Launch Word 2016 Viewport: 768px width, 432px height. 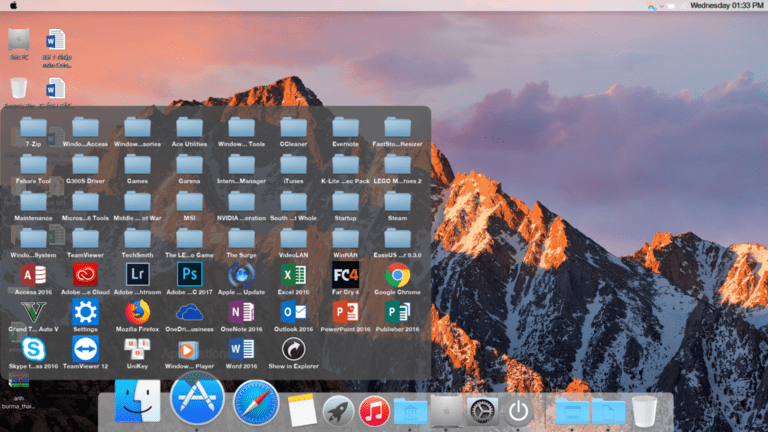click(x=241, y=350)
